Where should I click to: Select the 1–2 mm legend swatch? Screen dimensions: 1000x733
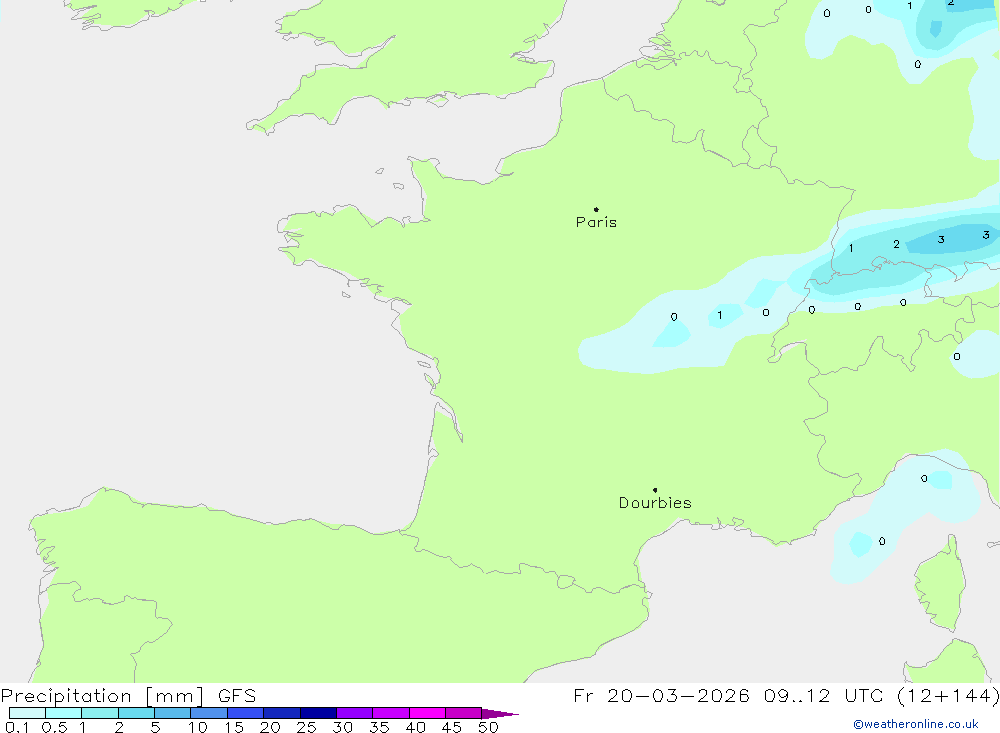click(x=100, y=713)
